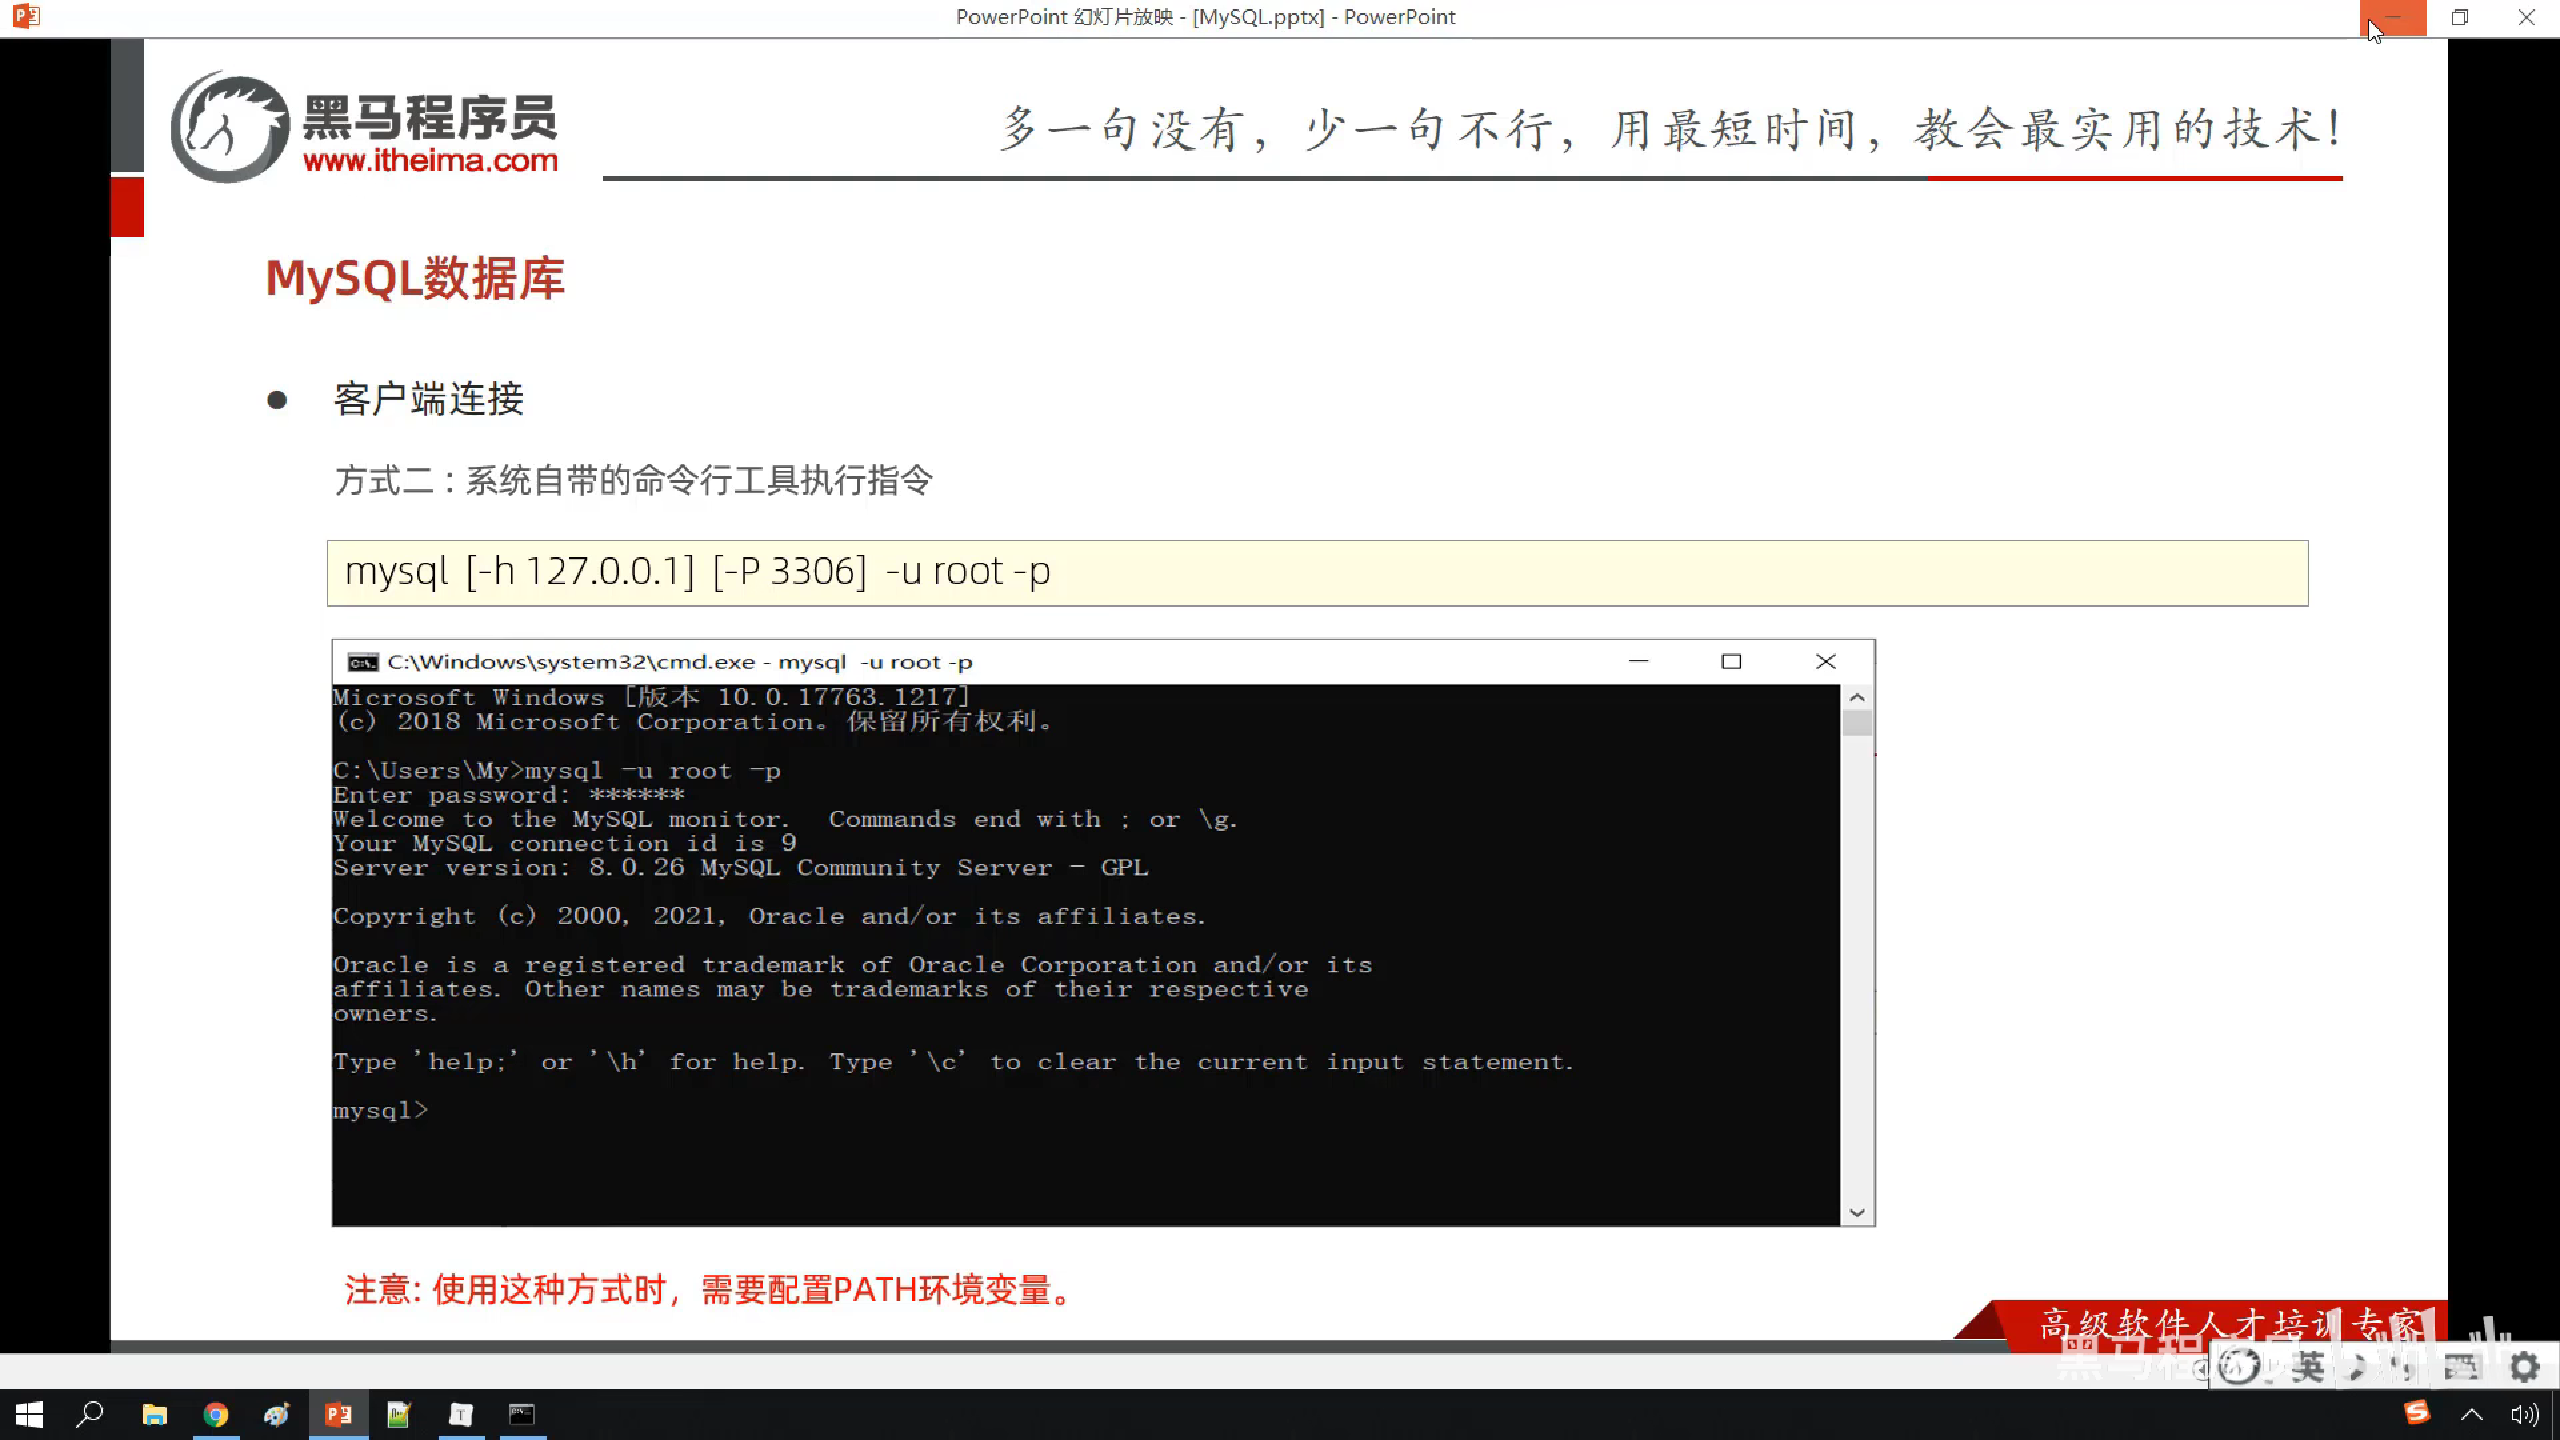Click the PowerPoint taskbar button
This screenshot has height=1440, width=2560.
338,1414
